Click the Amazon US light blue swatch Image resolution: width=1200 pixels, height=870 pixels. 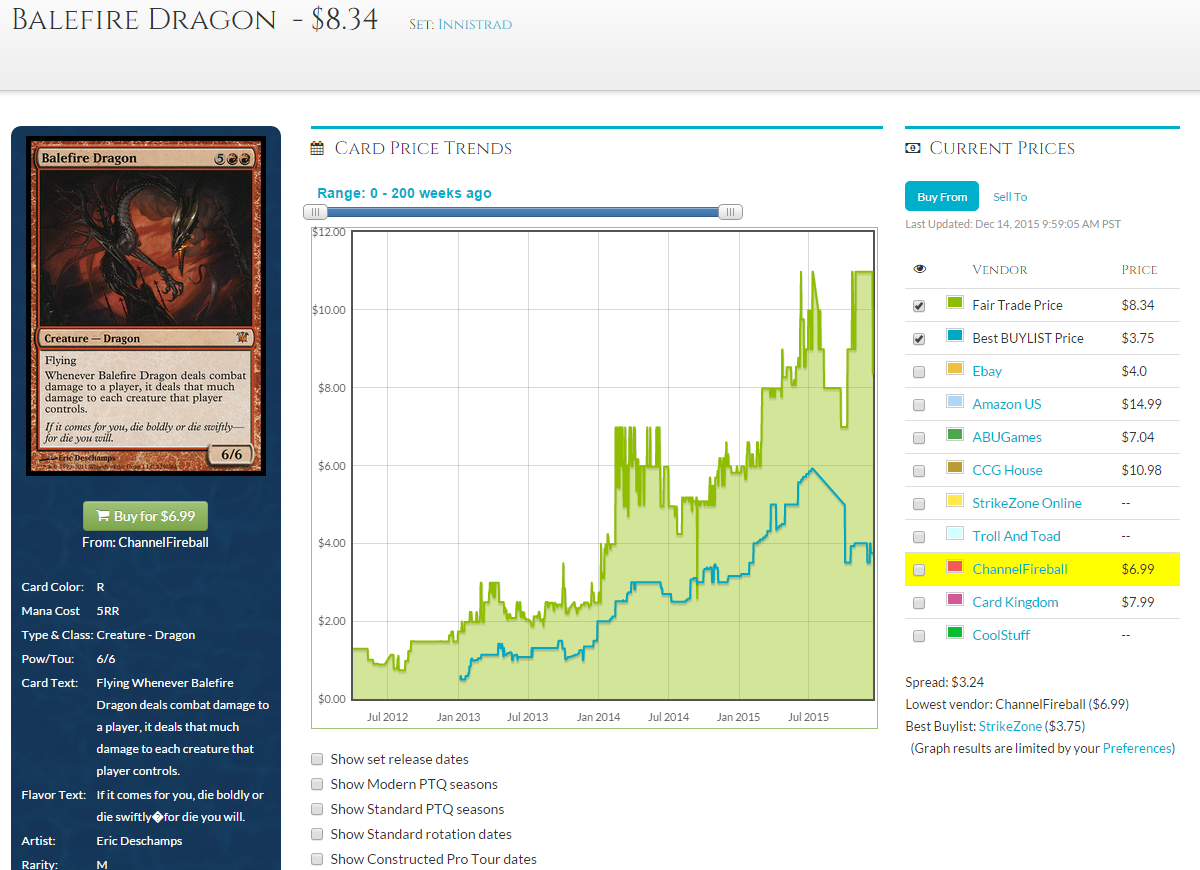pyautogui.click(x=955, y=402)
